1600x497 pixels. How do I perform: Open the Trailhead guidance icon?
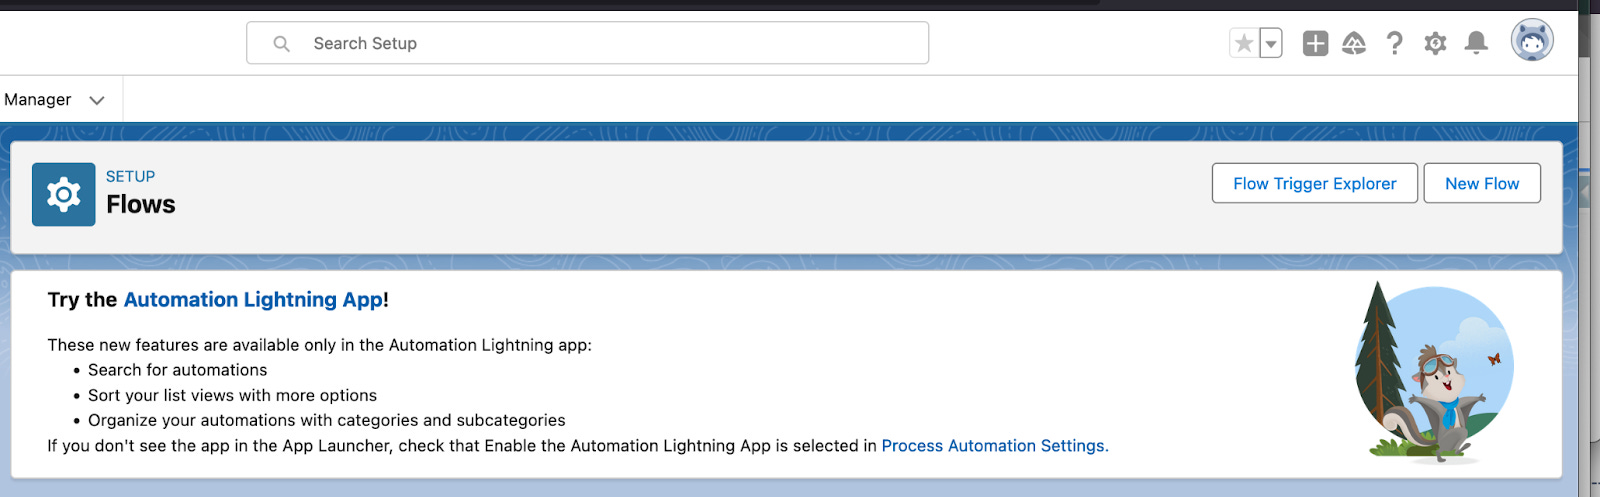tap(1354, 43)
